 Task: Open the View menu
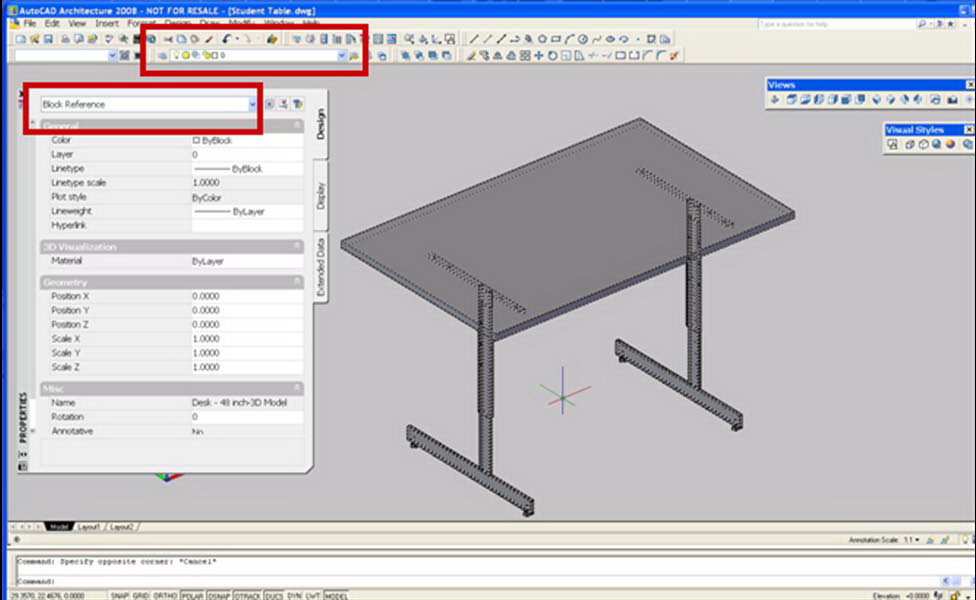77,24
